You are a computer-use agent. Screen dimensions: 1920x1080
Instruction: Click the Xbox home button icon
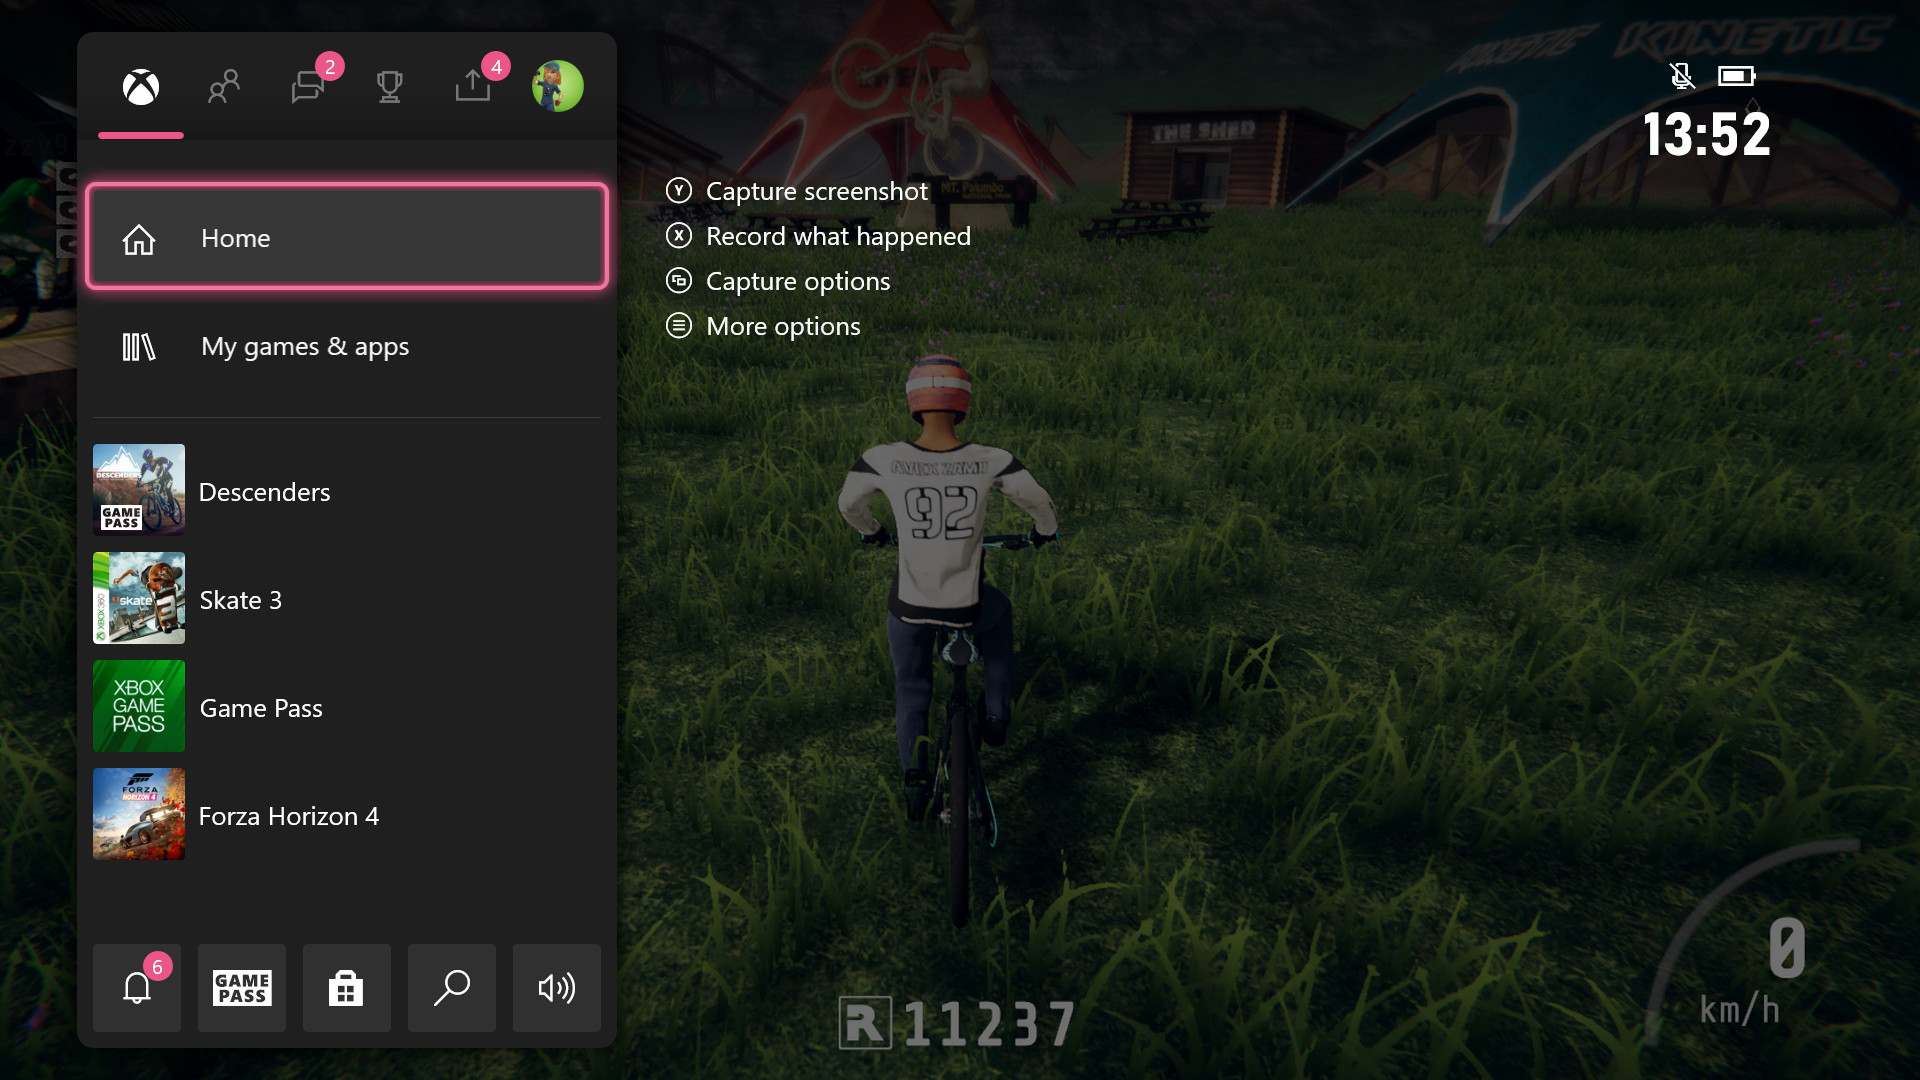[x=141, y=86]
